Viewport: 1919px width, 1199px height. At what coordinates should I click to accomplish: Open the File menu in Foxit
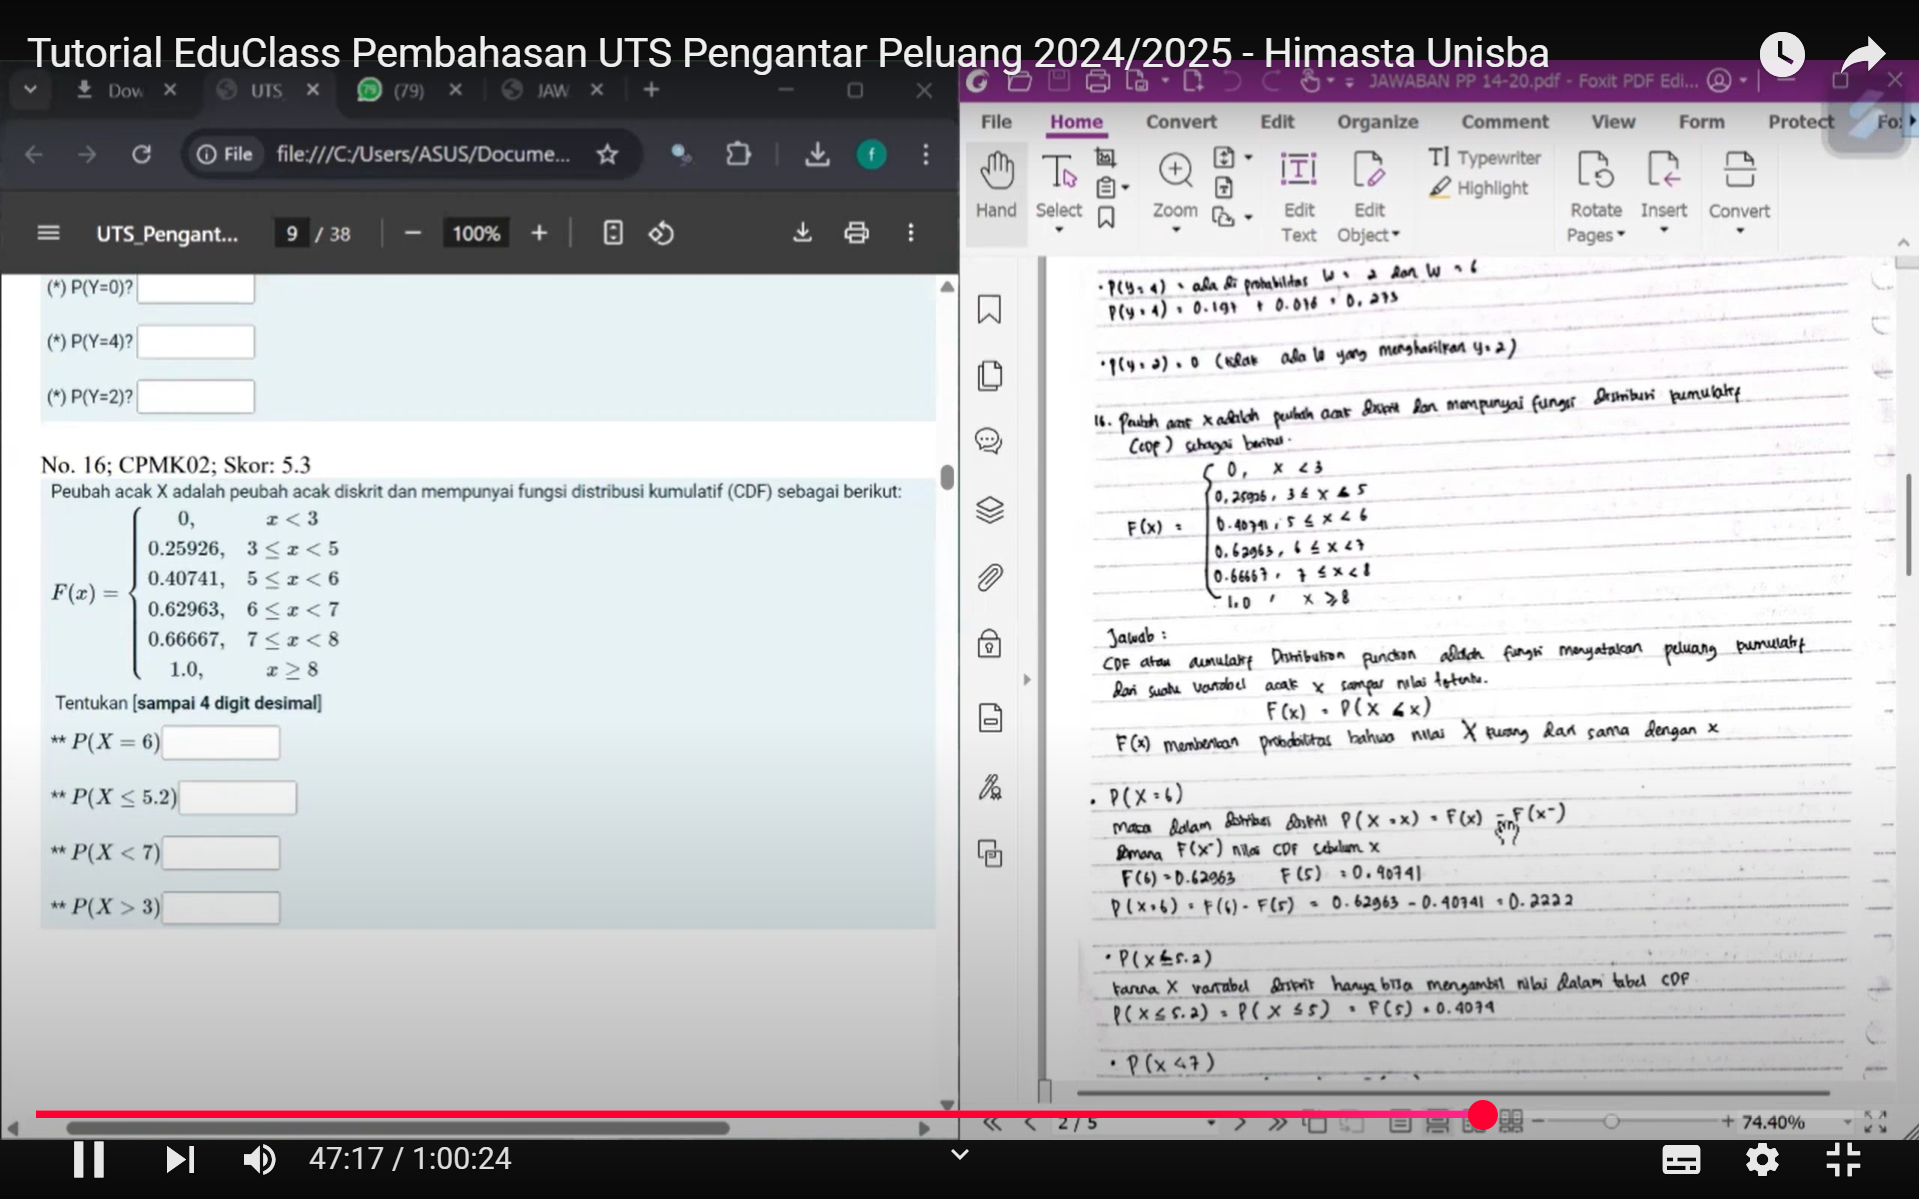click(x=996, y=122)
